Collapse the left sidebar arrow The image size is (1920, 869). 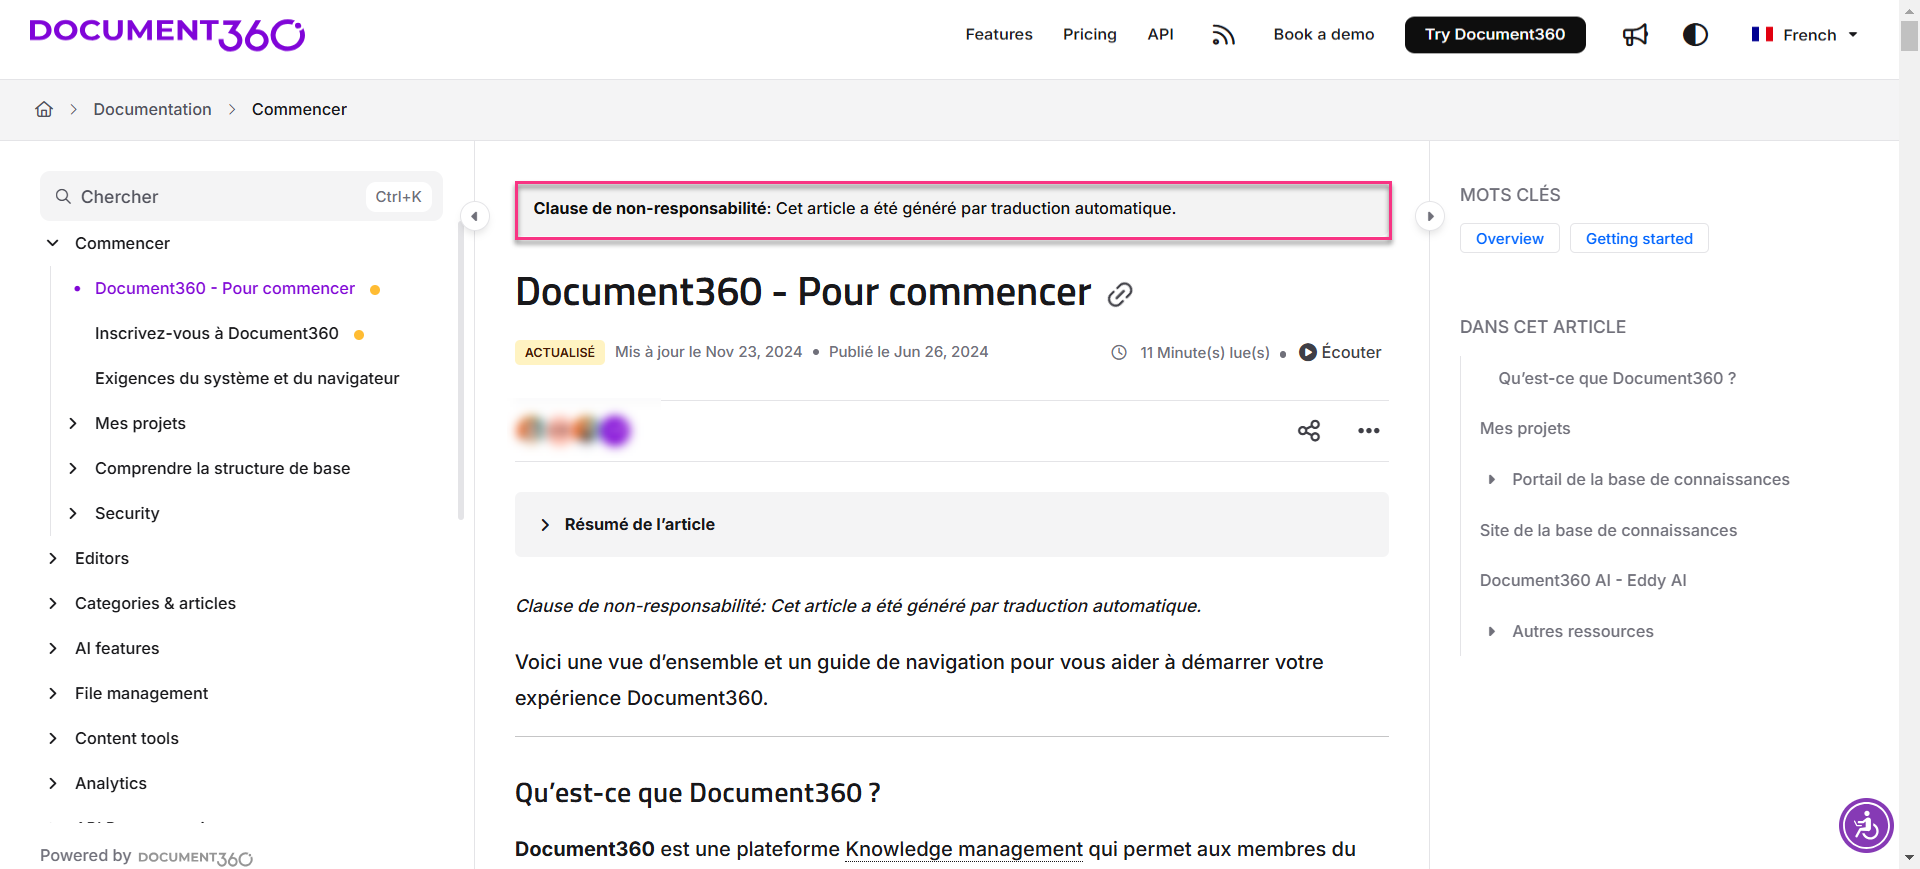pos(474,216)
